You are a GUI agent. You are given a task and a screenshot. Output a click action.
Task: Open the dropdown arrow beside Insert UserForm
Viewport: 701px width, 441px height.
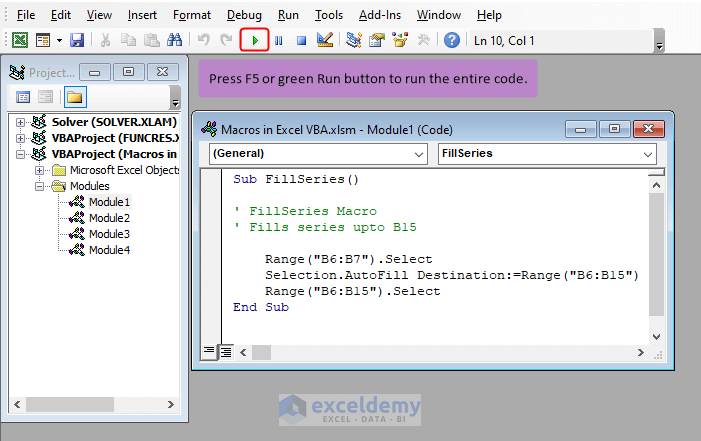pos(59,41)
